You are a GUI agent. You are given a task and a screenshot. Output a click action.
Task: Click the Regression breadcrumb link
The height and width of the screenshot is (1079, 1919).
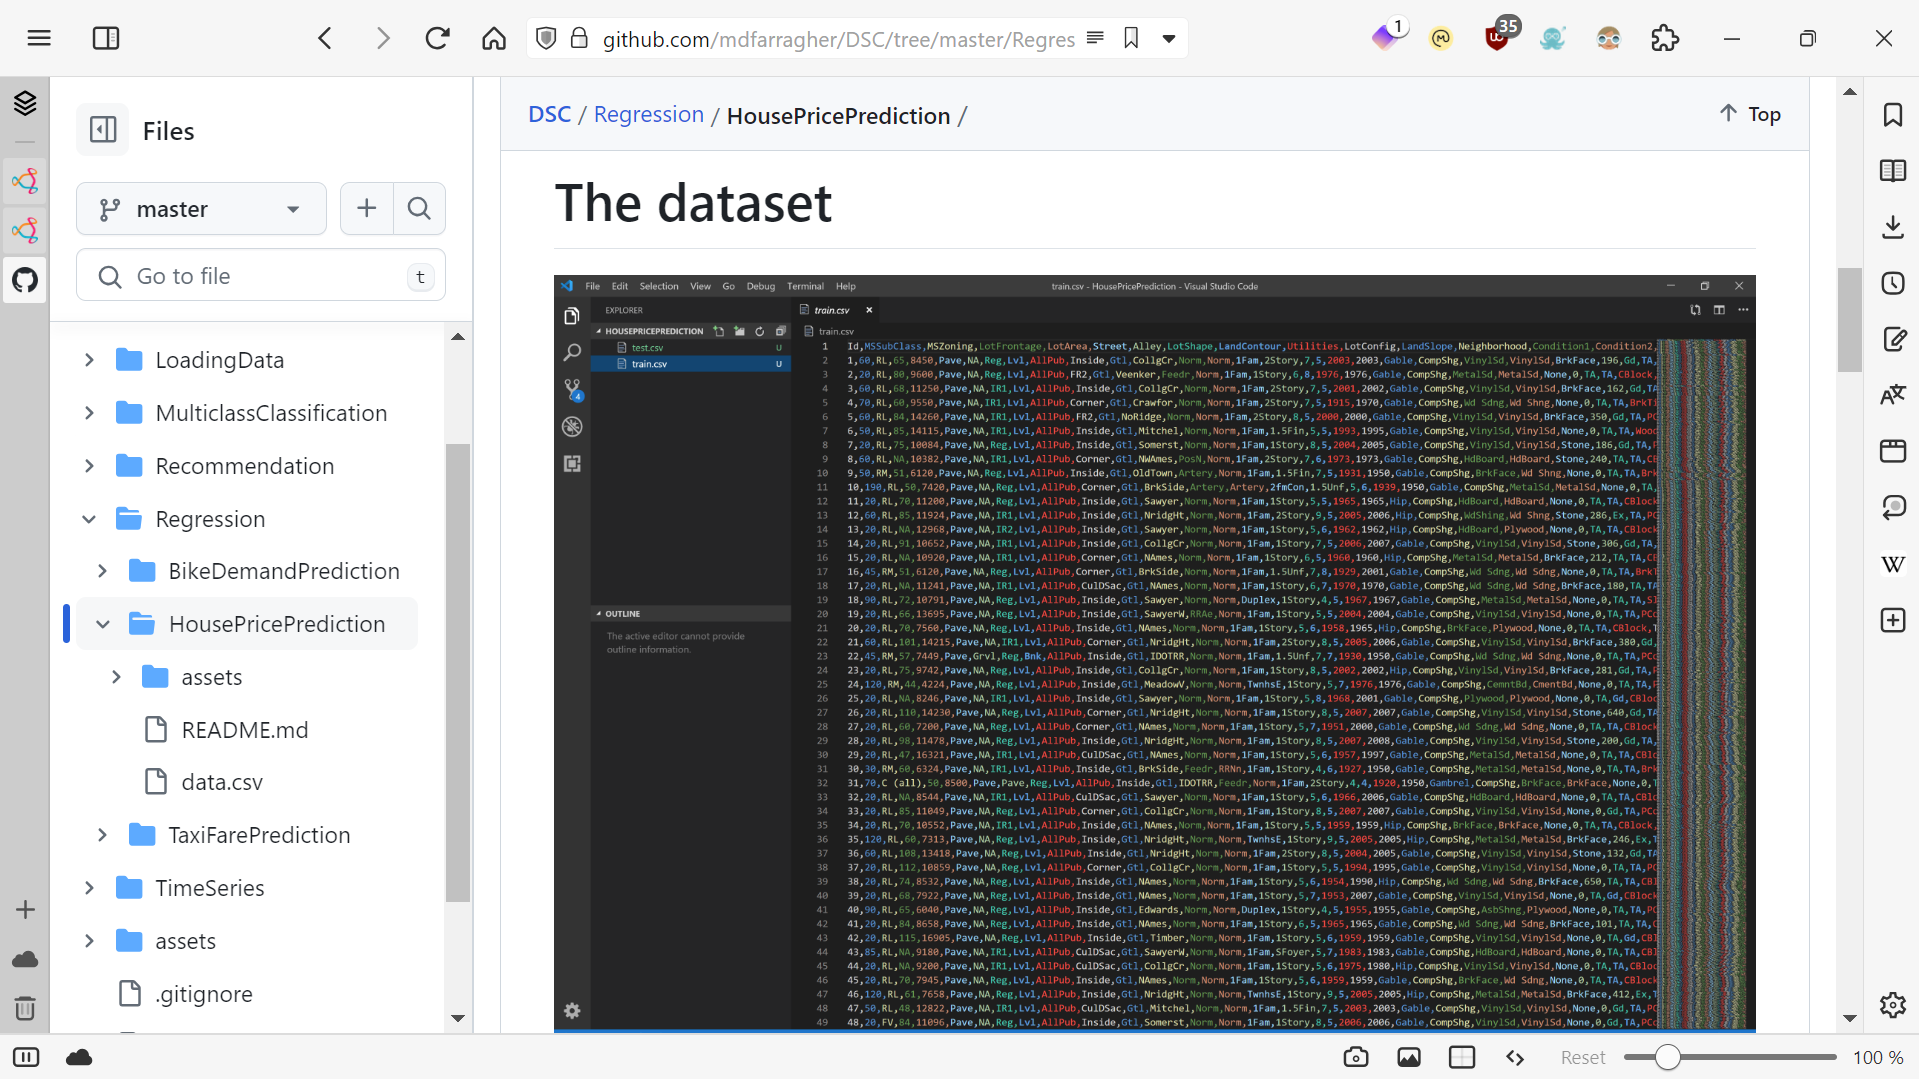[x=648, y=114]
